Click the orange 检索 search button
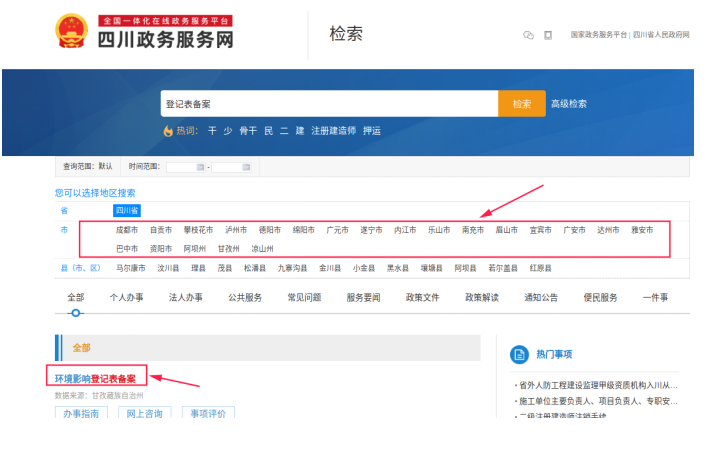The image size is (709, 456). click(521, 104)
